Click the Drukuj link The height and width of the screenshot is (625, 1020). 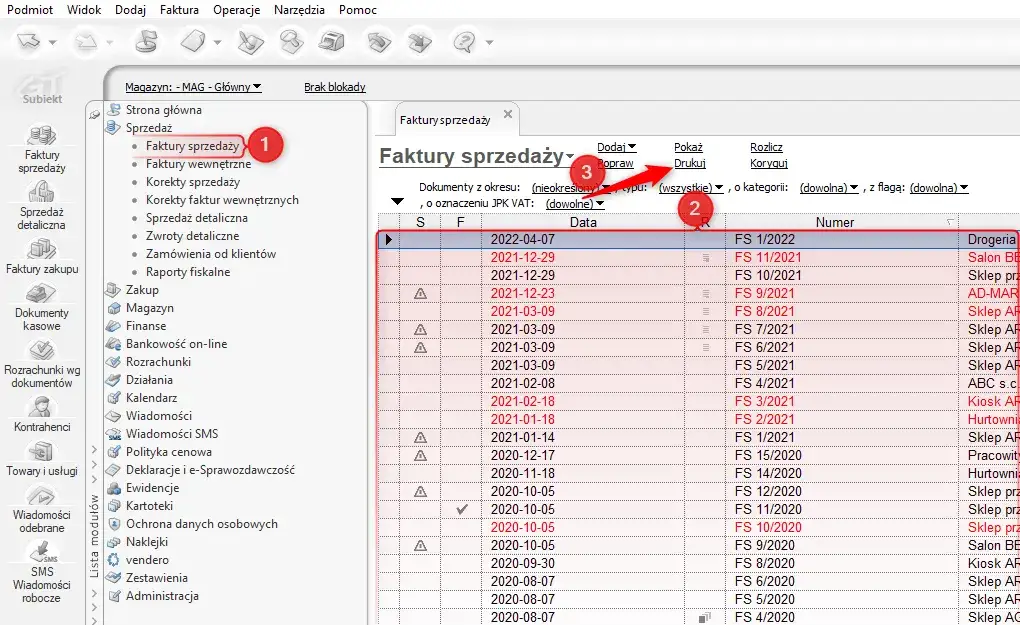tap(690, 163)
